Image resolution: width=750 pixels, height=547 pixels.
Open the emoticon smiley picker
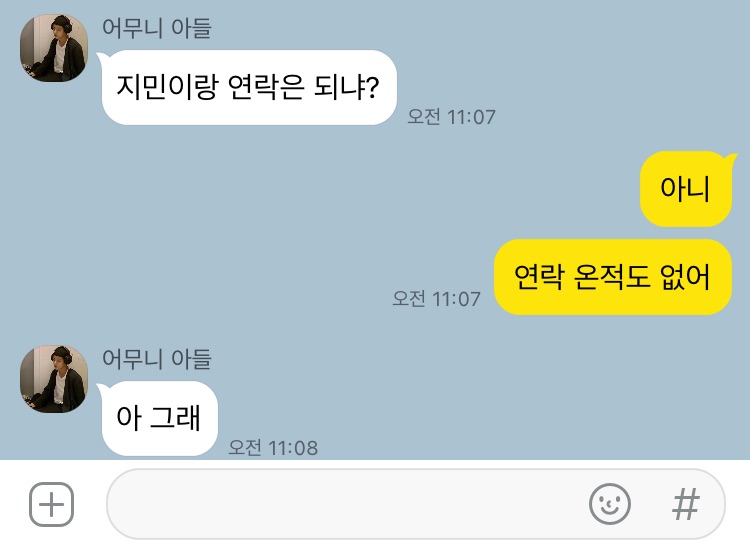(x=609, y=504)
